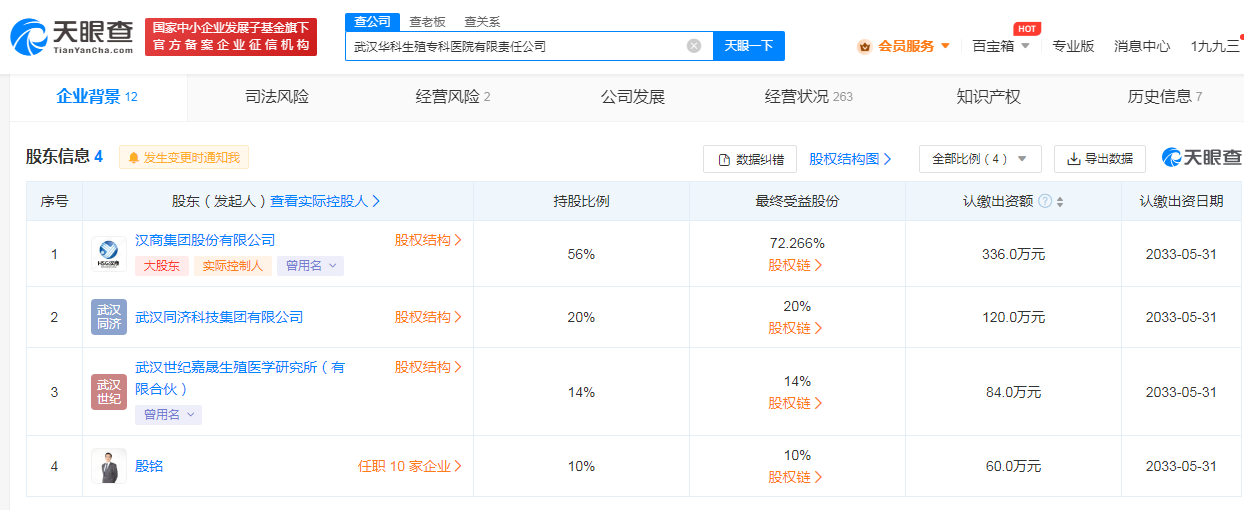1244x510 pixels.
Task: Select the 经营风险 tab
Action: point(453,97)
